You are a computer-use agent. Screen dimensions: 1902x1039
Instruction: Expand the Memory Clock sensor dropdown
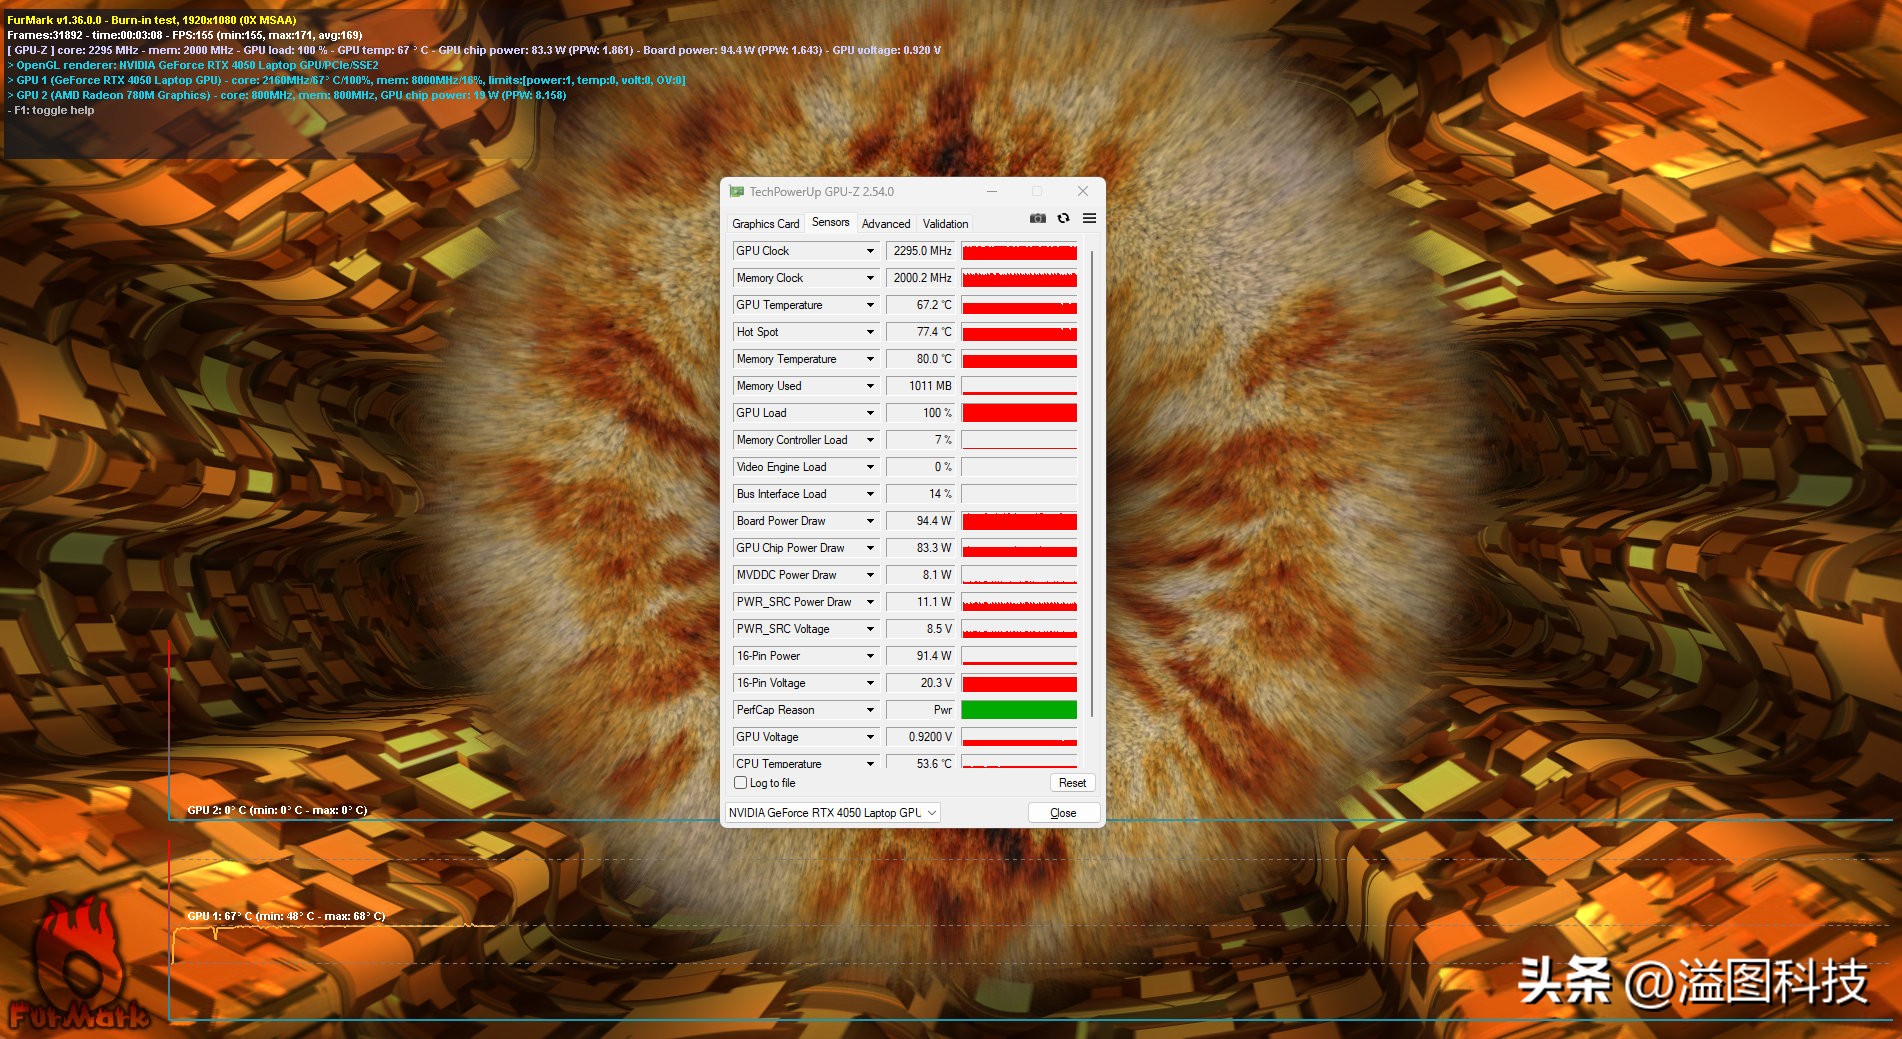[870, 278]
